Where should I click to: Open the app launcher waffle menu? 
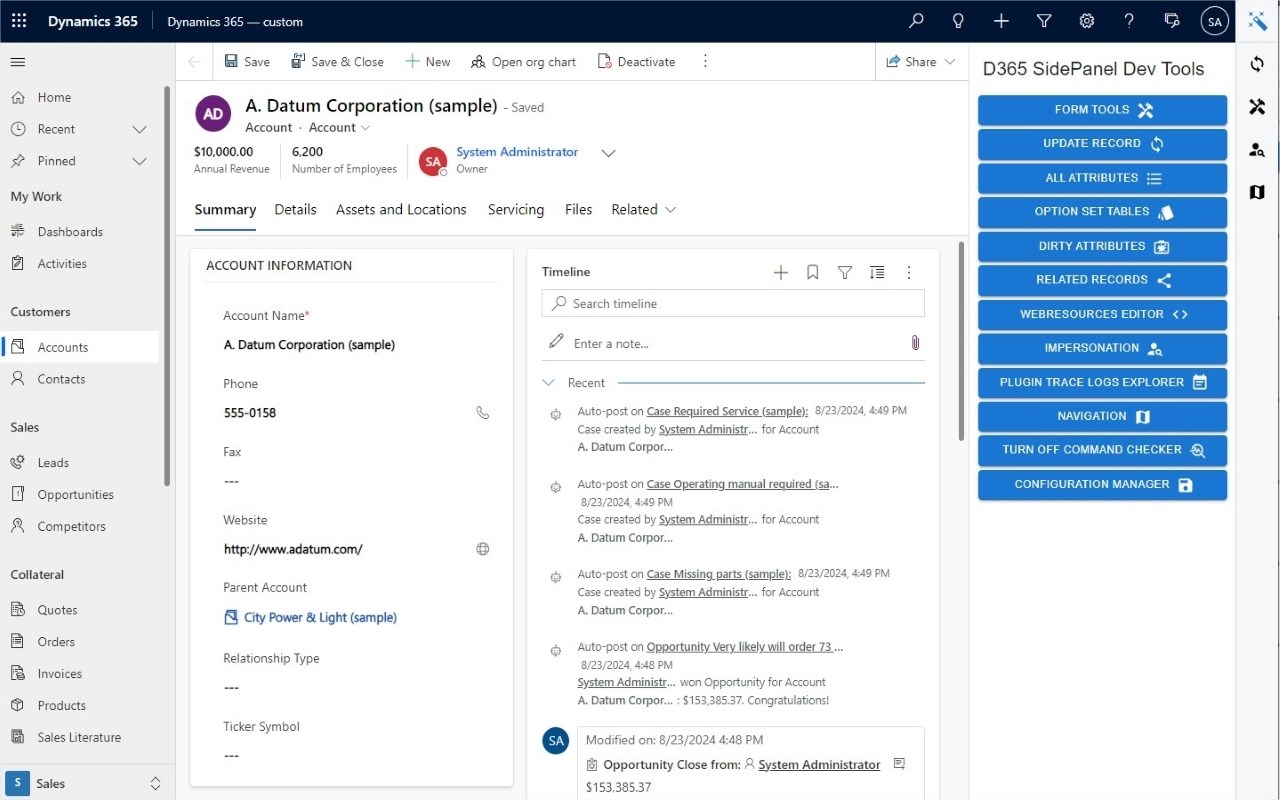coord(19,21)
